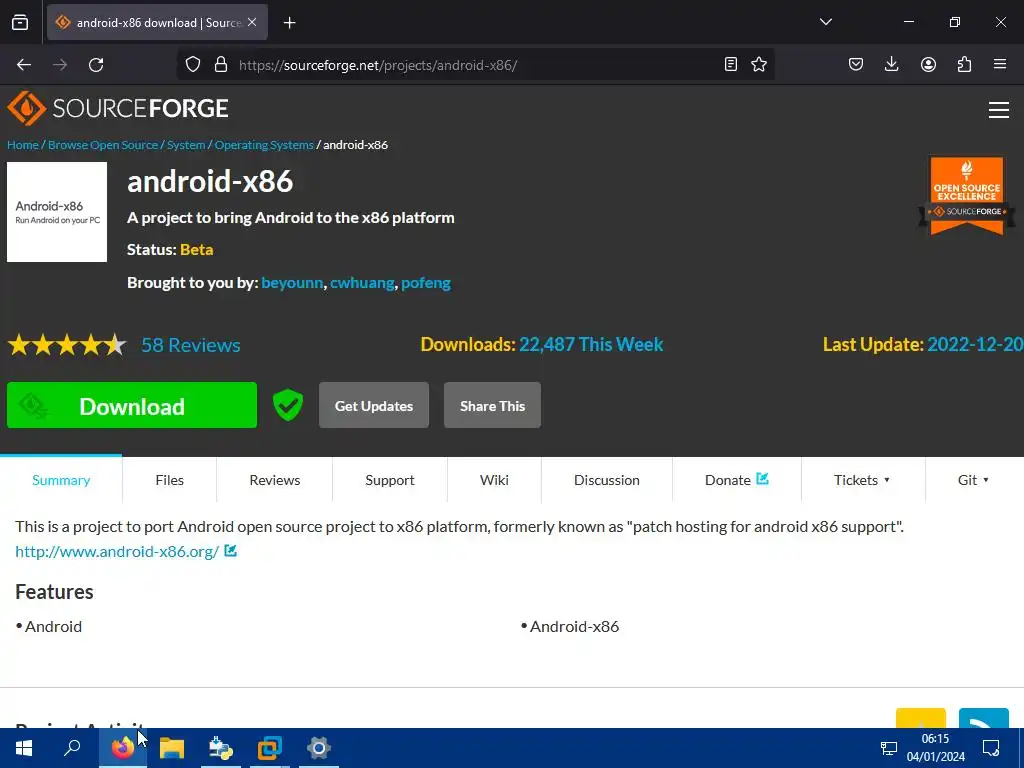Expand the Git dropdown
This screenshot has width=1024, height=768.
[973, 480]
